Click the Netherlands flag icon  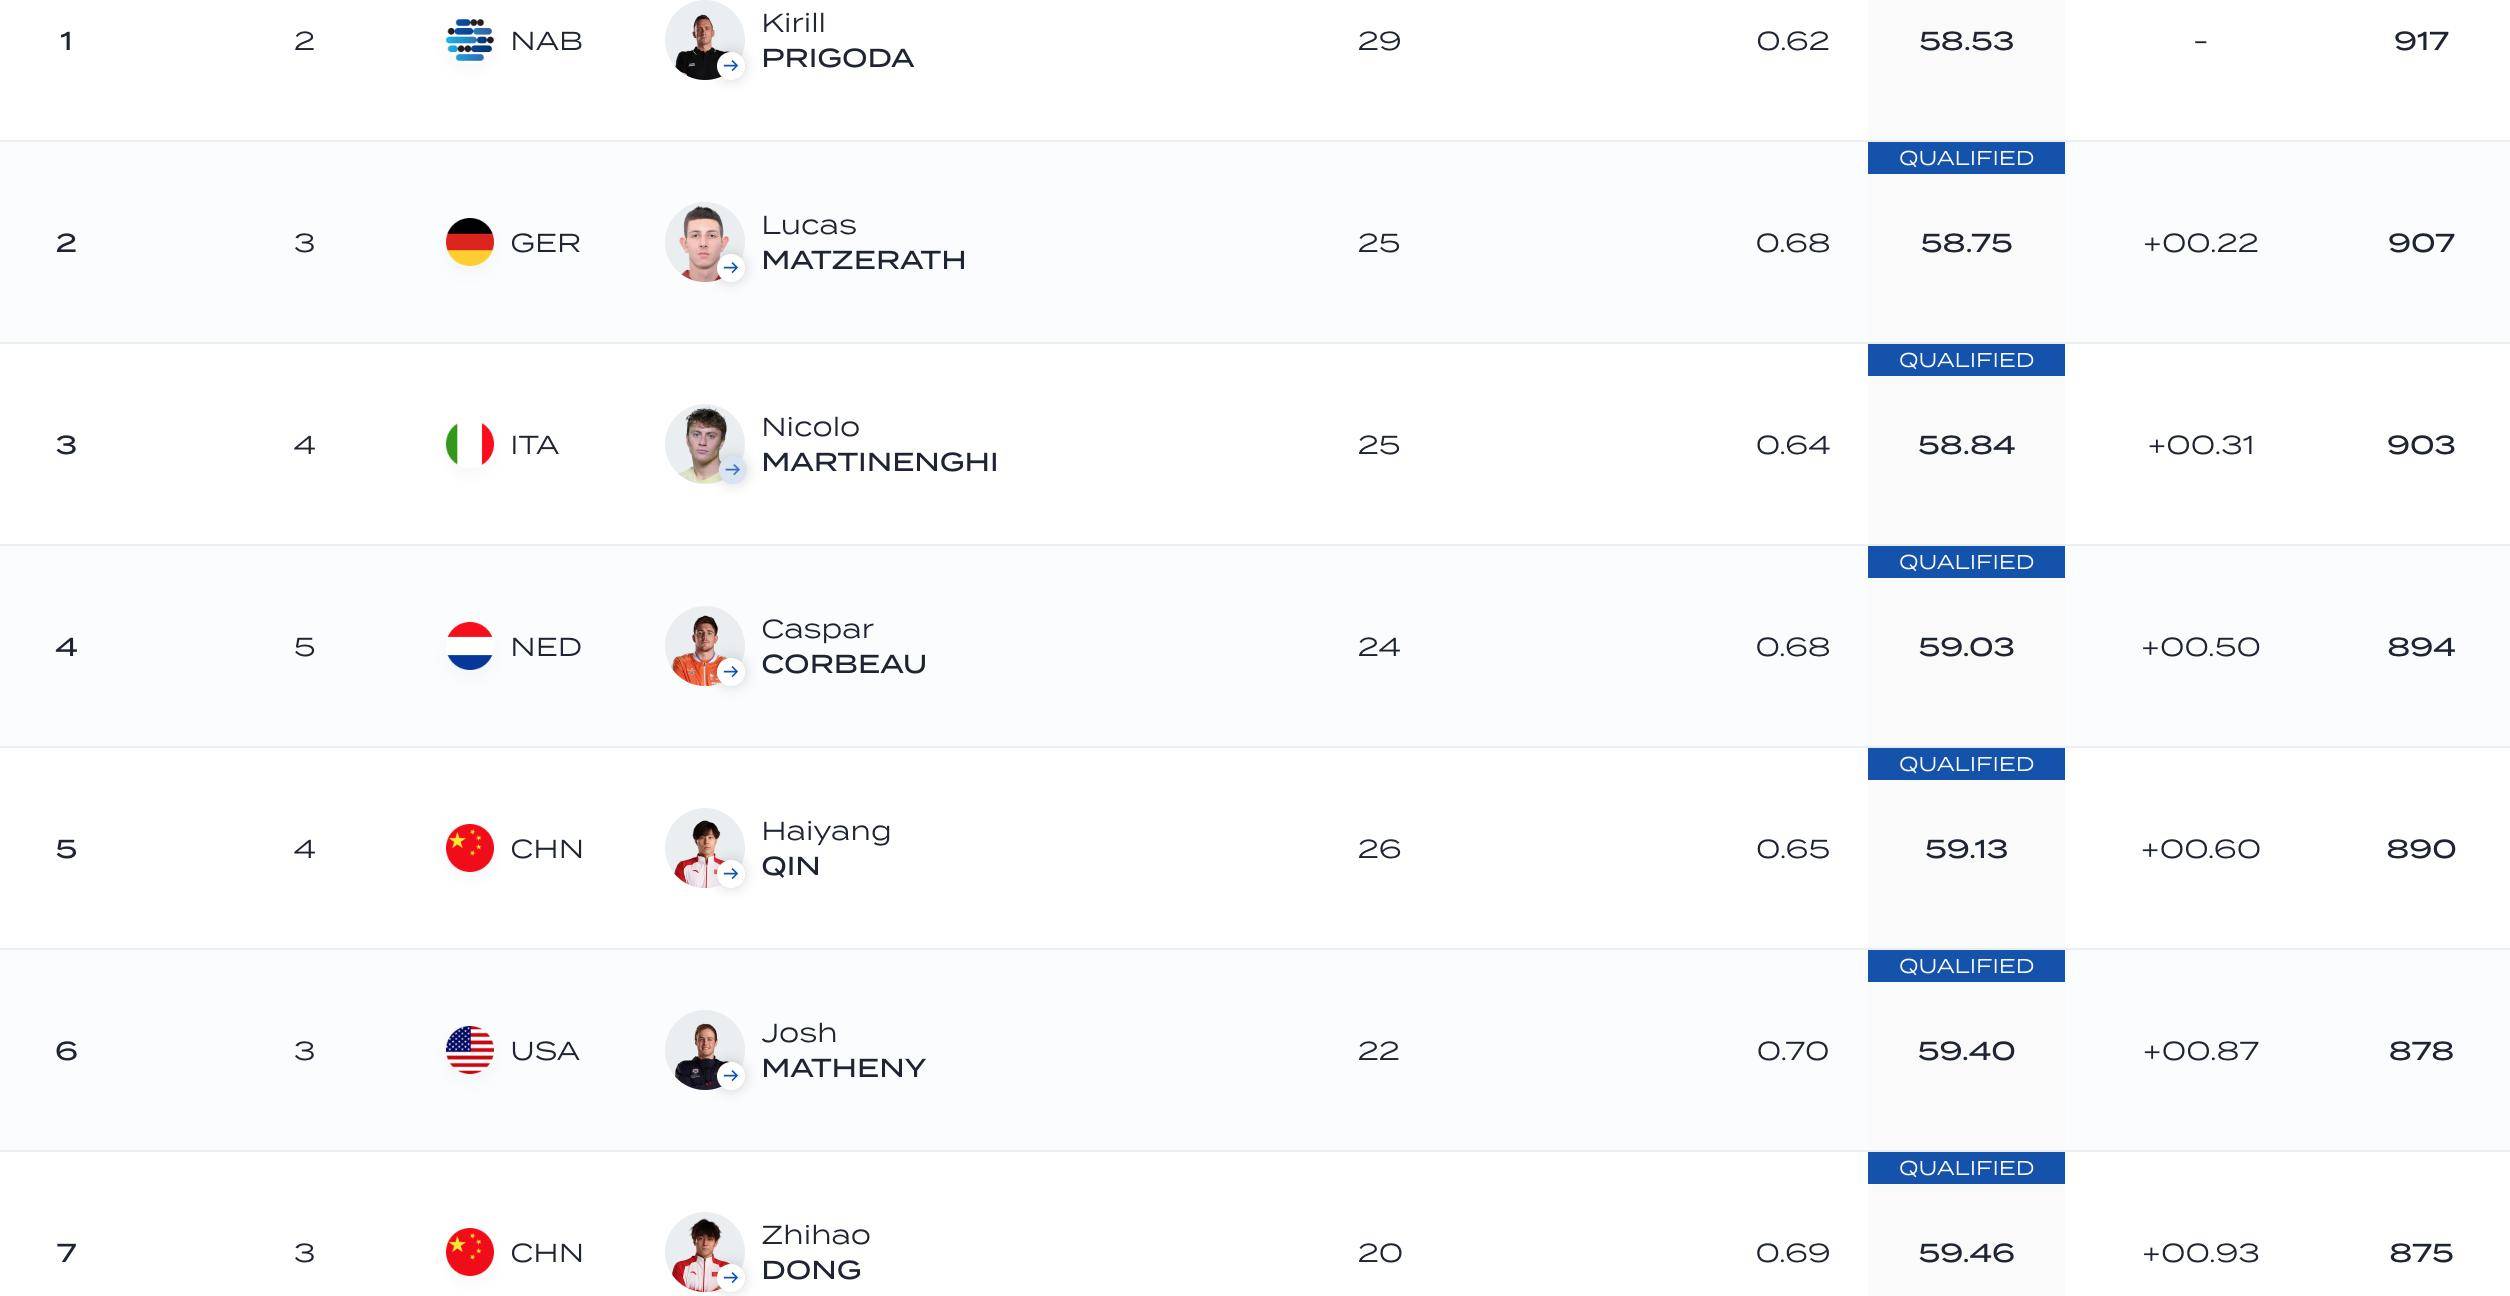point(469,646)
